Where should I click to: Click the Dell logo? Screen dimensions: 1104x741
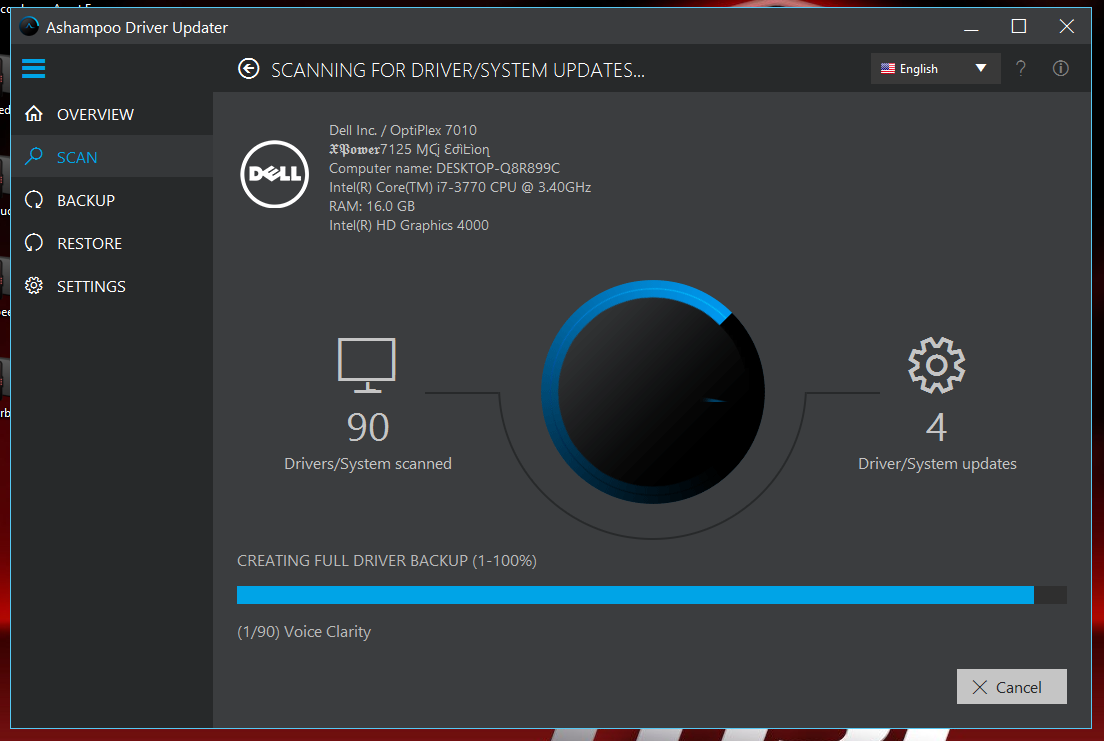tap(275, 174)
